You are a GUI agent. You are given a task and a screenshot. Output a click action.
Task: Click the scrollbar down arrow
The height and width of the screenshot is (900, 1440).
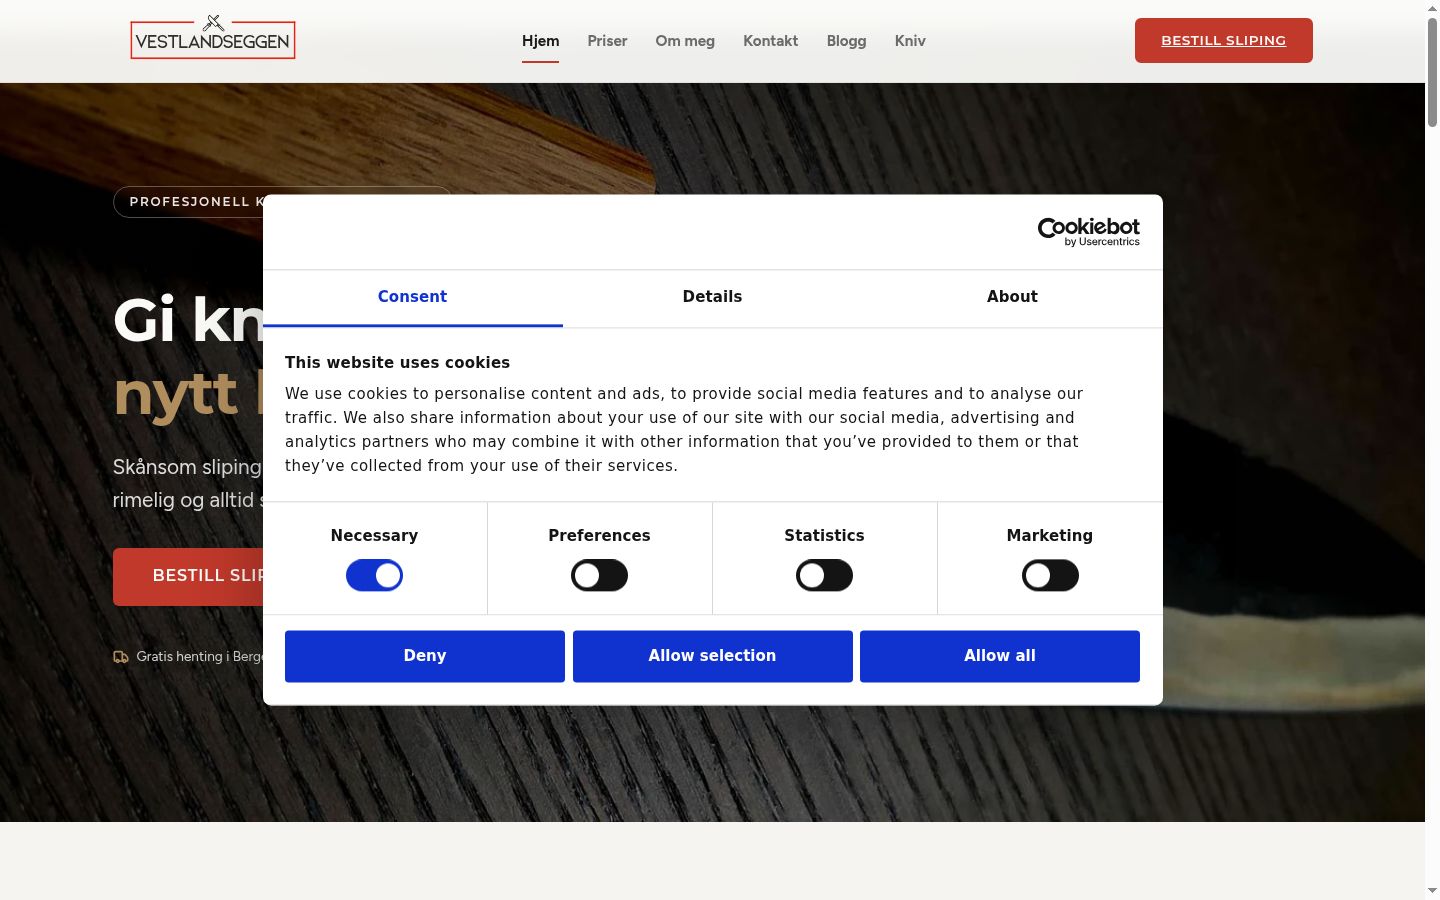(x=1432, y=890)
